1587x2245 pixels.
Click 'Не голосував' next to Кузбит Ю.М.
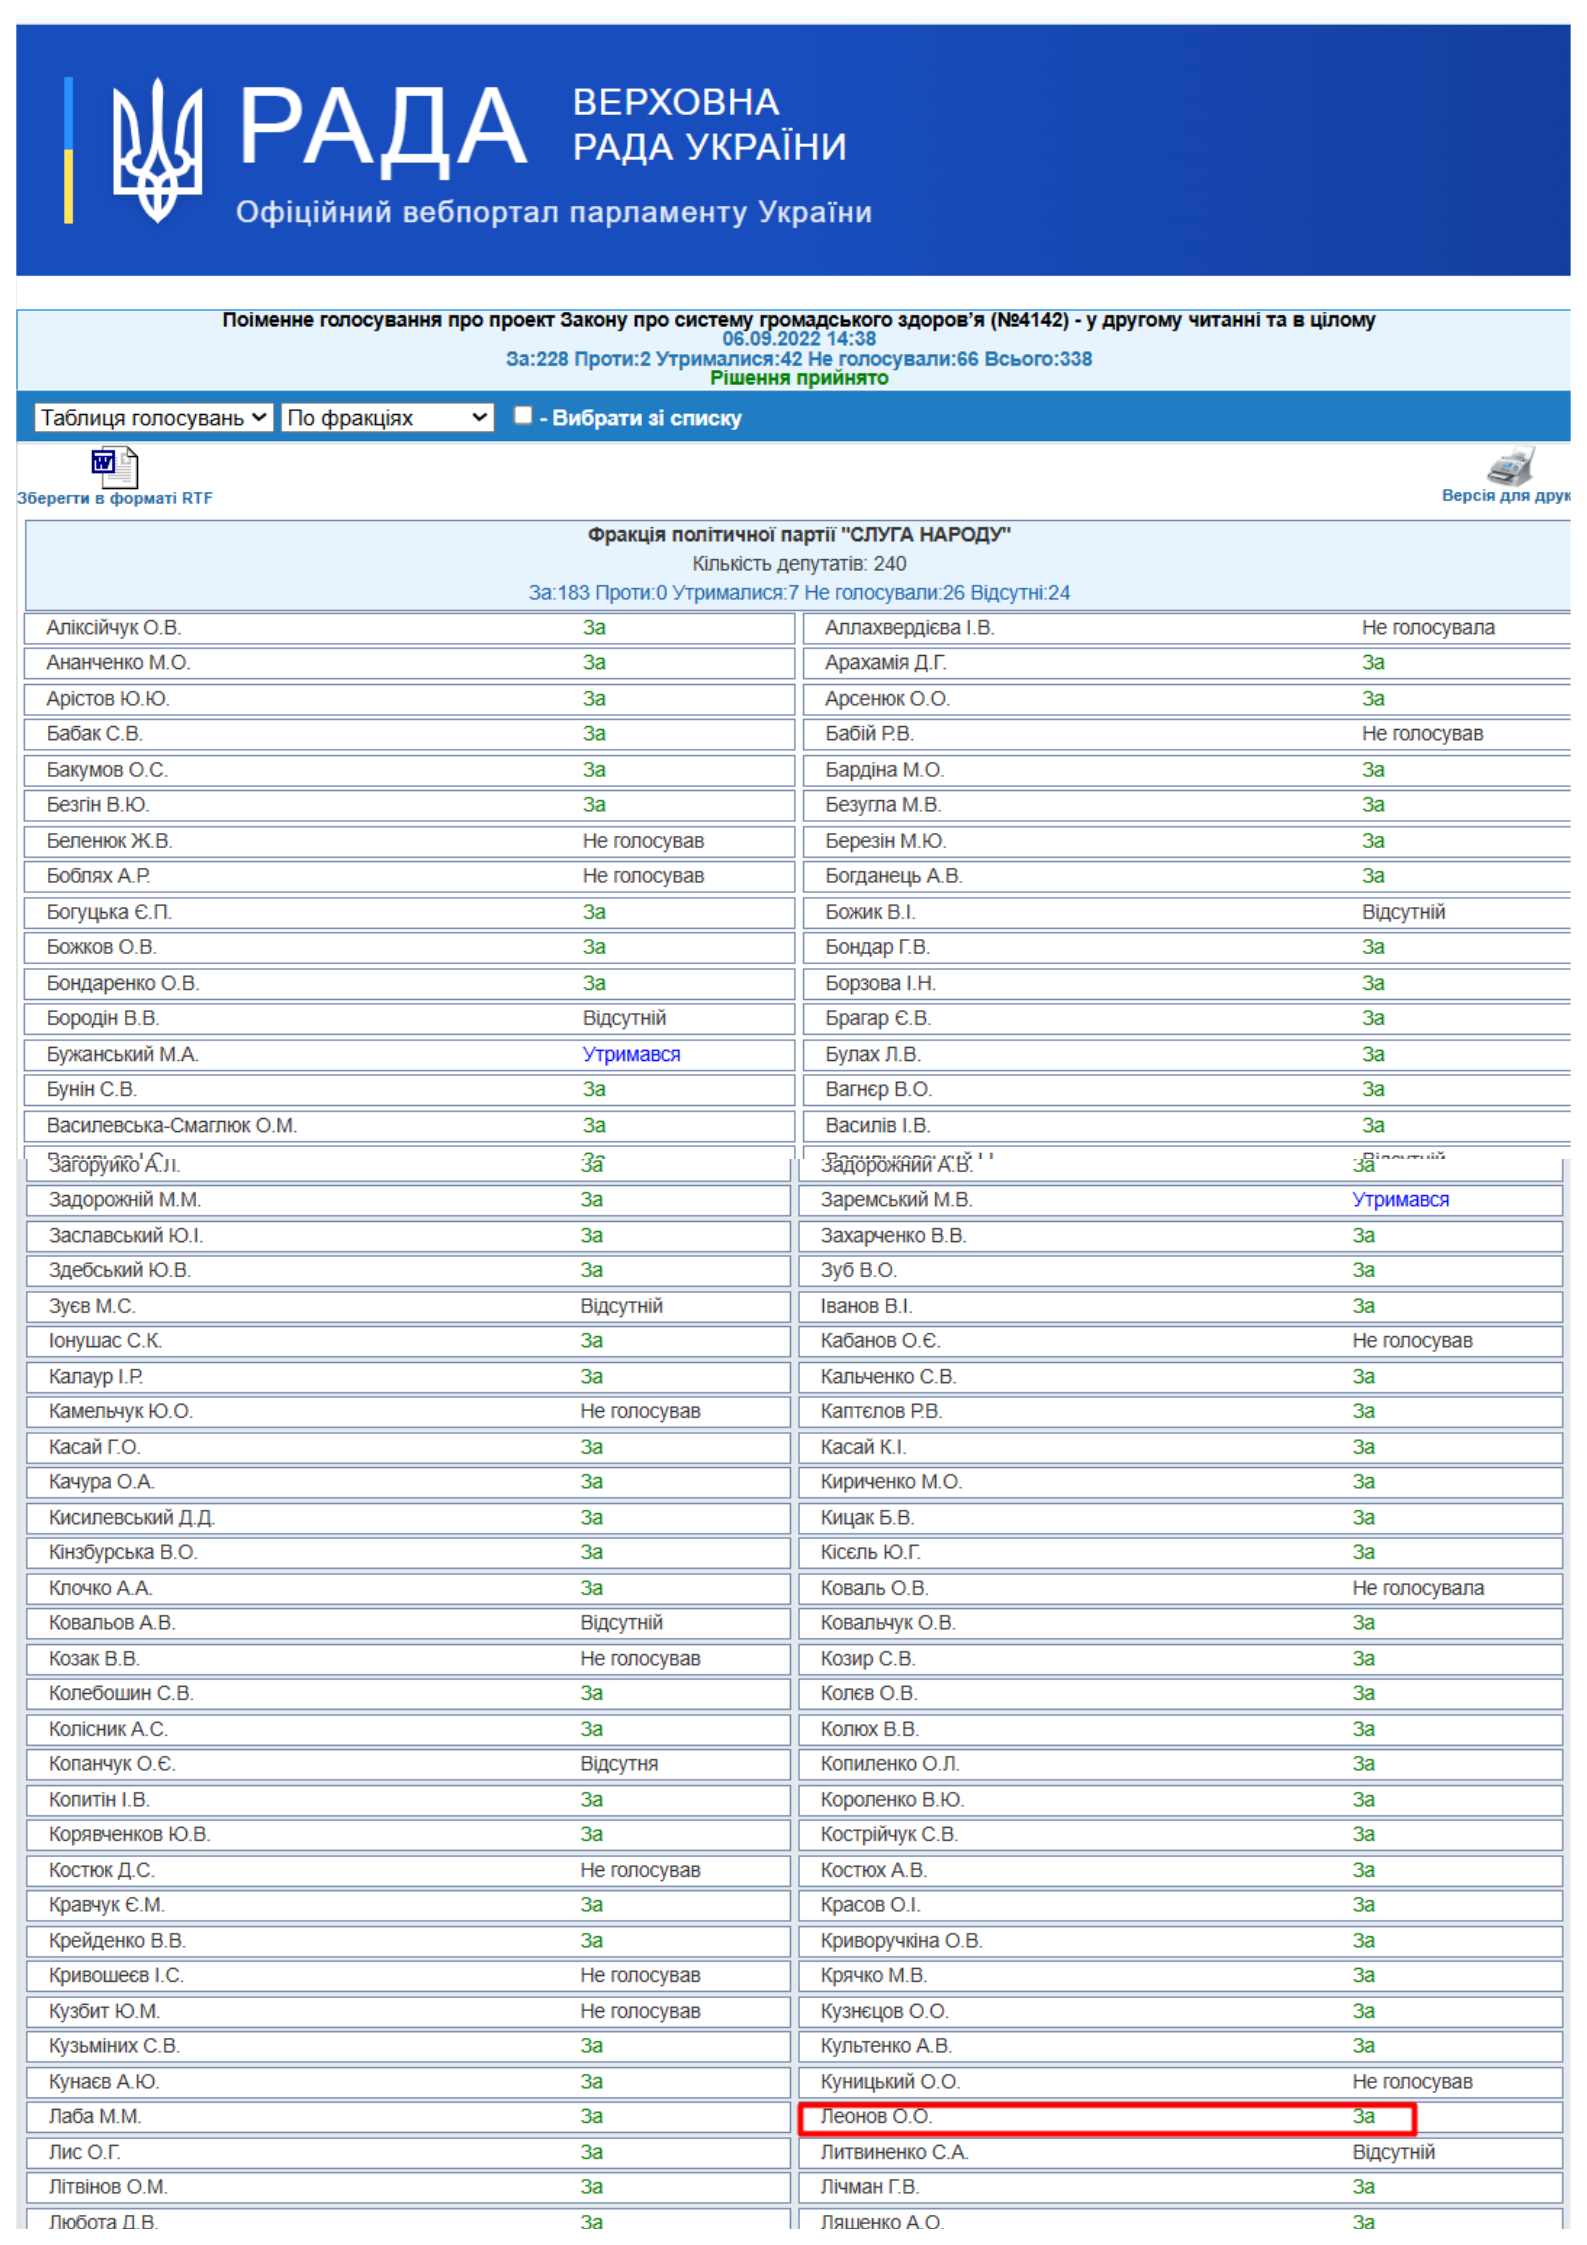coord(640,2011)
